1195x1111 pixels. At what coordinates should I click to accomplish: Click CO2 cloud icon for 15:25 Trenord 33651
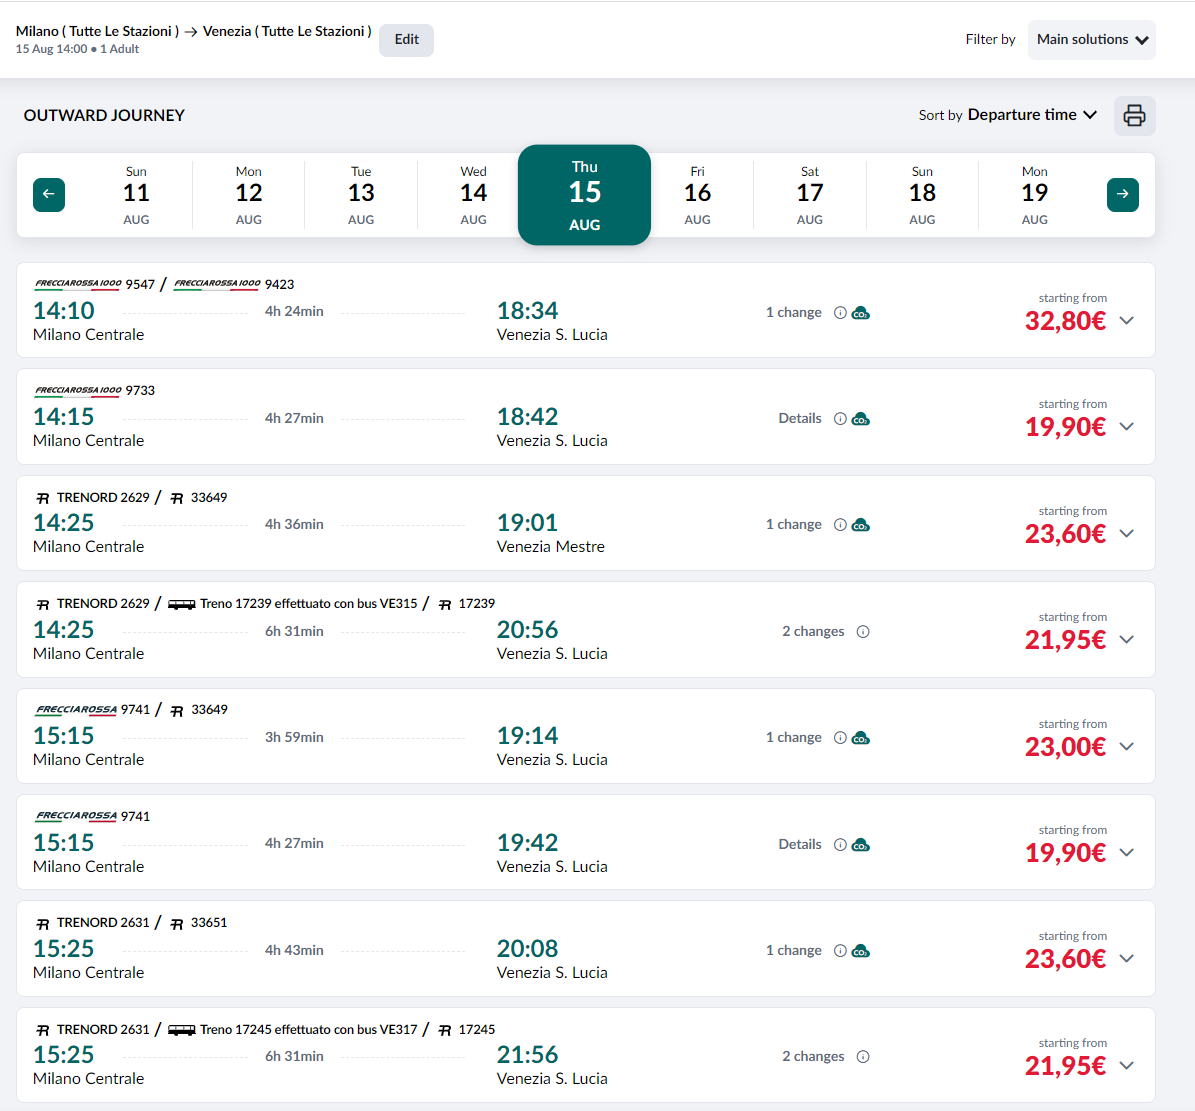pyautogui.click(x=861, y=951)
